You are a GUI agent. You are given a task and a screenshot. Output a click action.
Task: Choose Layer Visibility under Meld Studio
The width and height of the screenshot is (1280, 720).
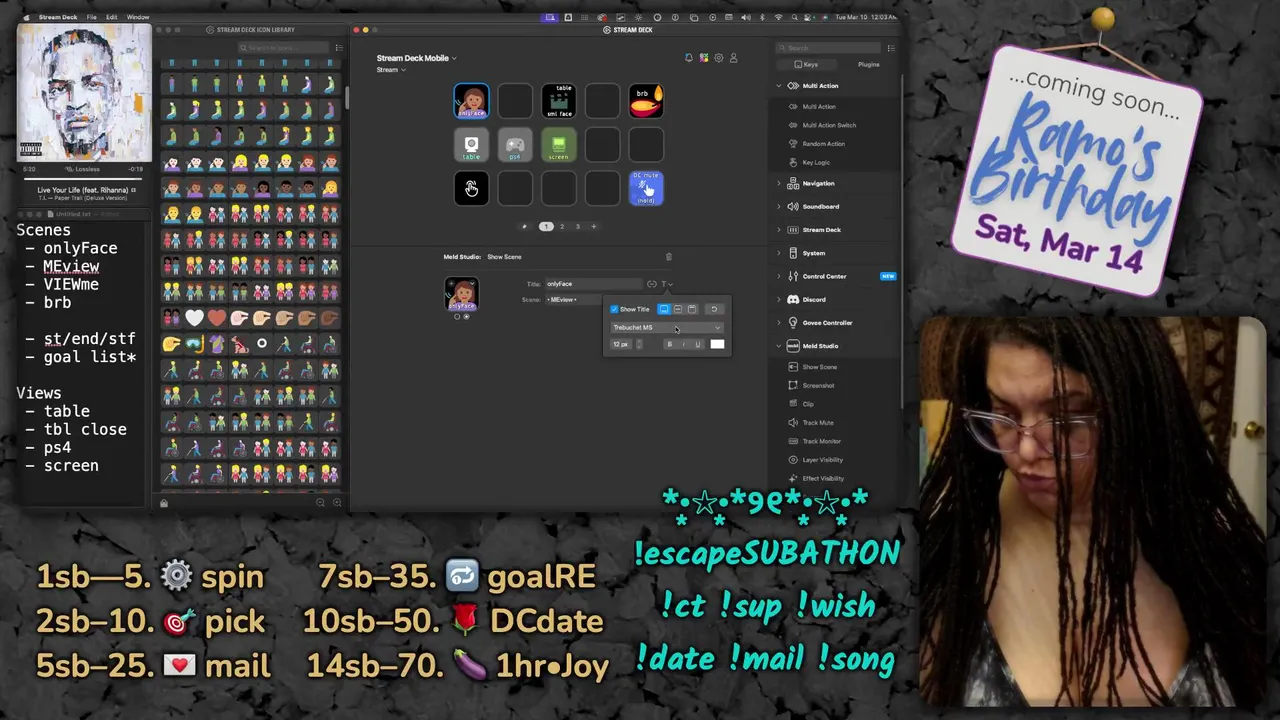(x=823, y=460)
